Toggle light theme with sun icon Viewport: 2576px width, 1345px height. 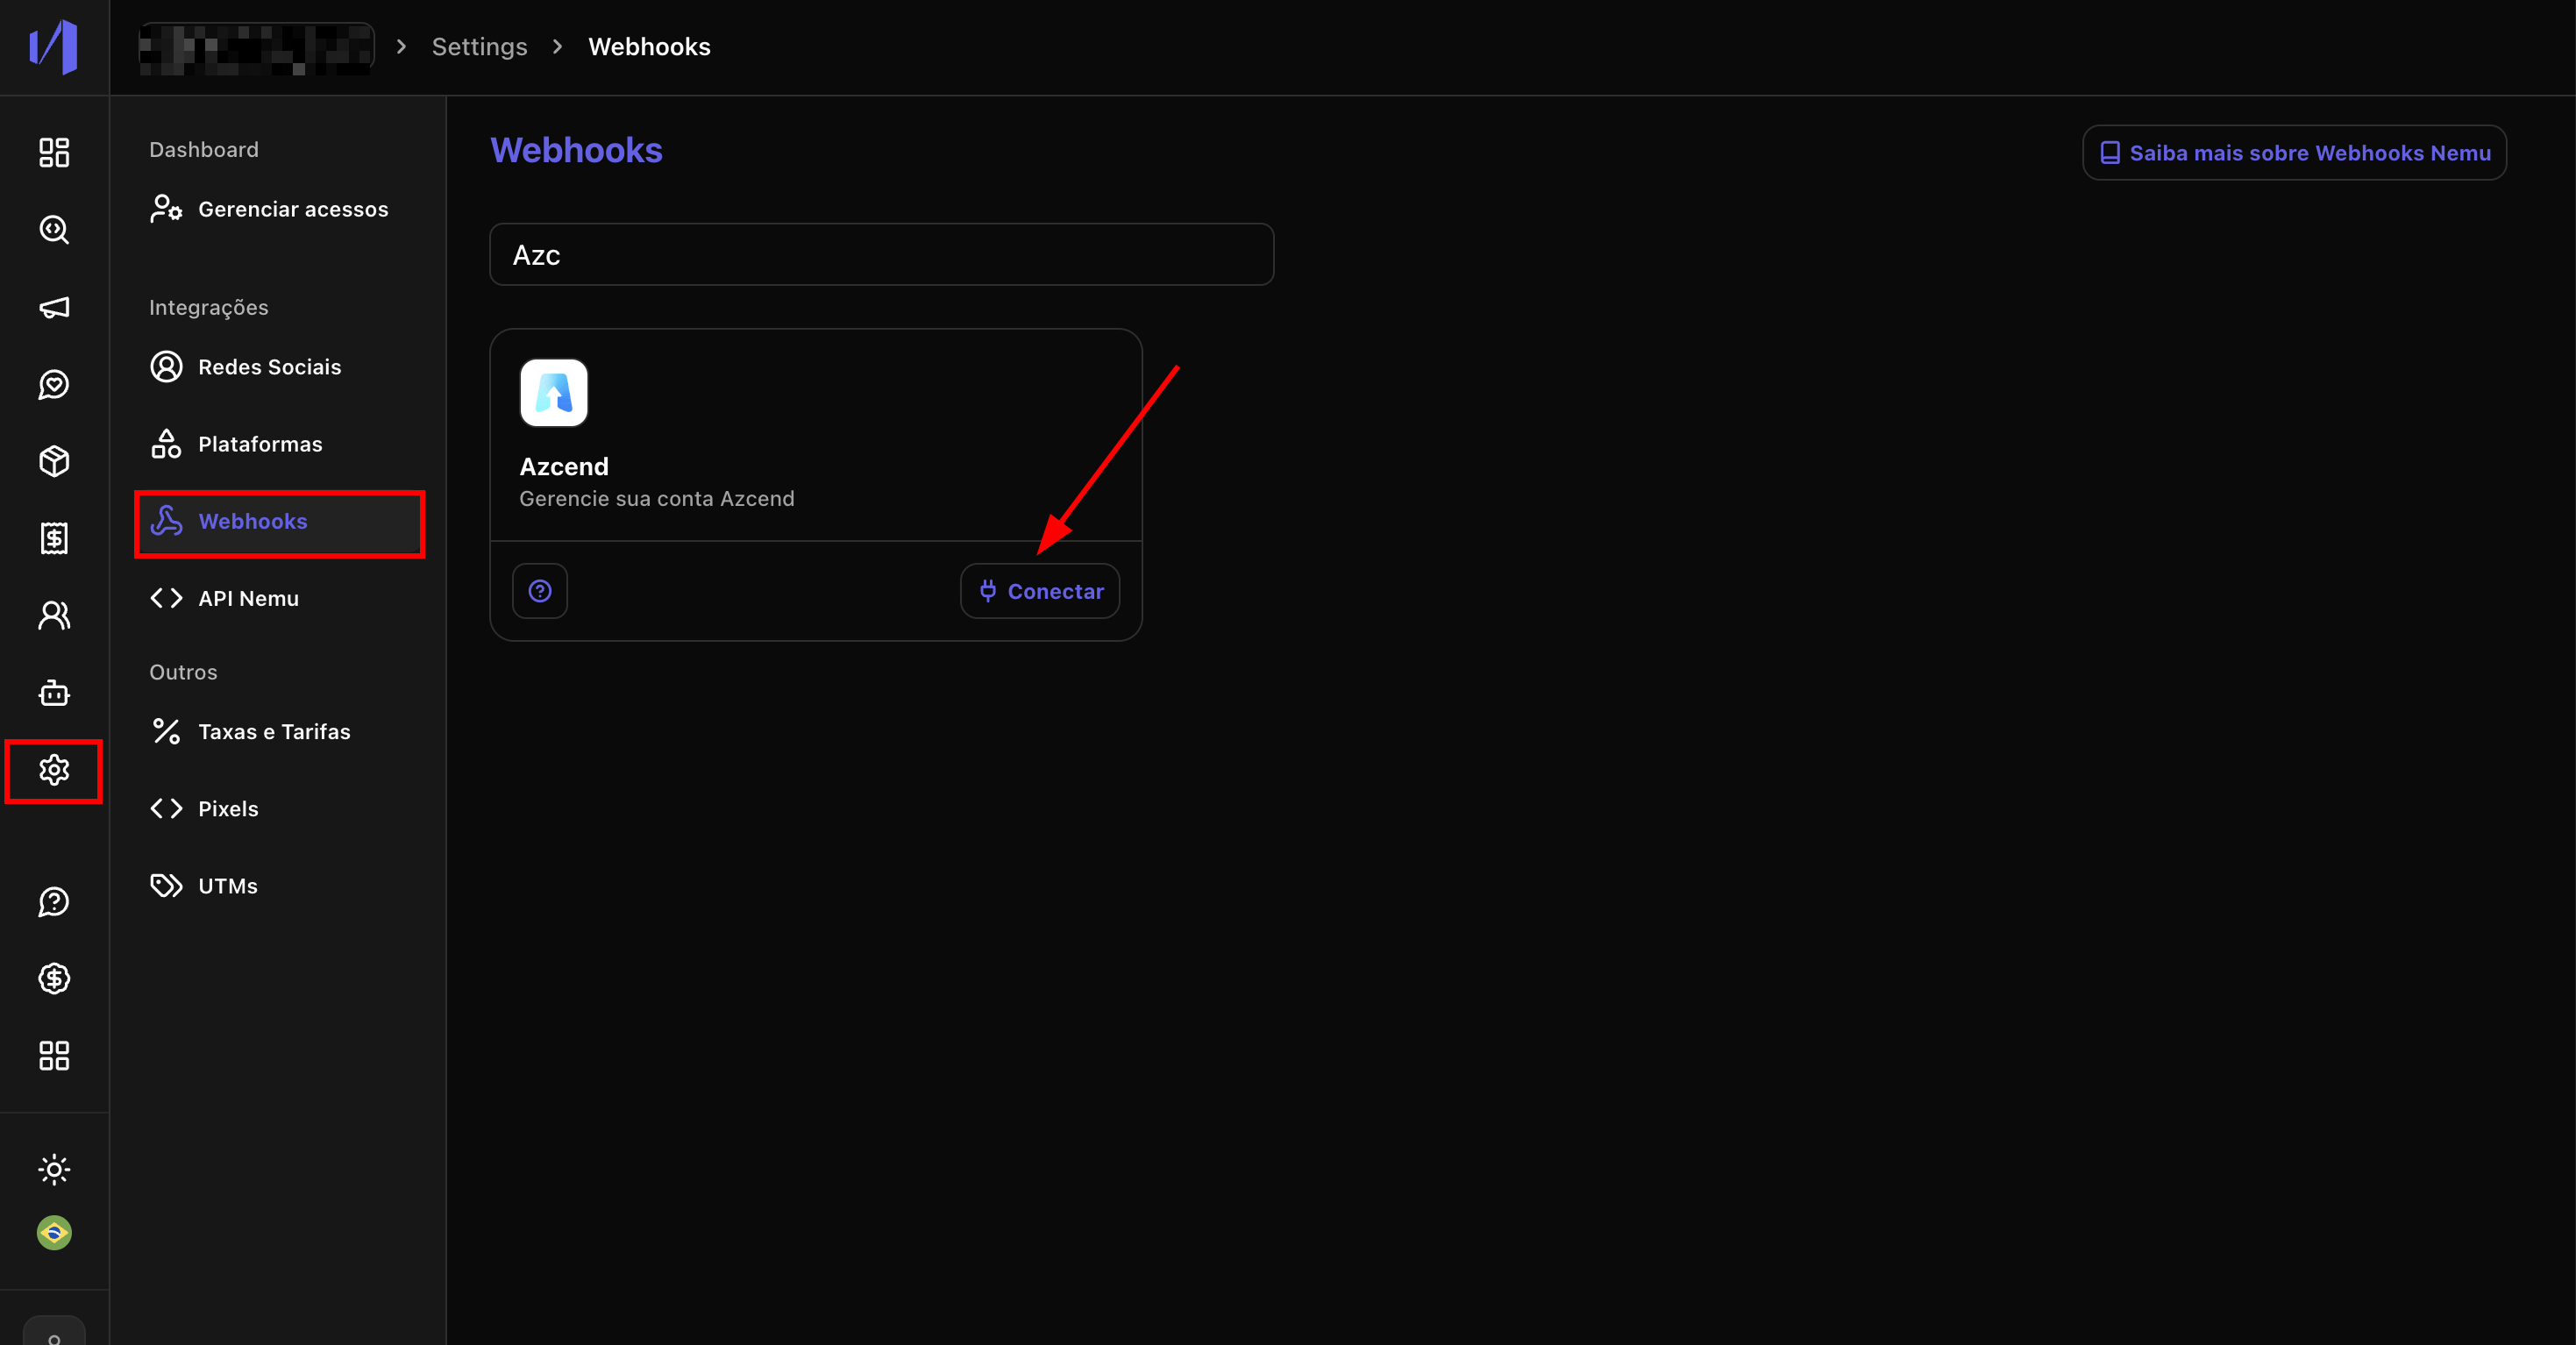pos(54,1169)
